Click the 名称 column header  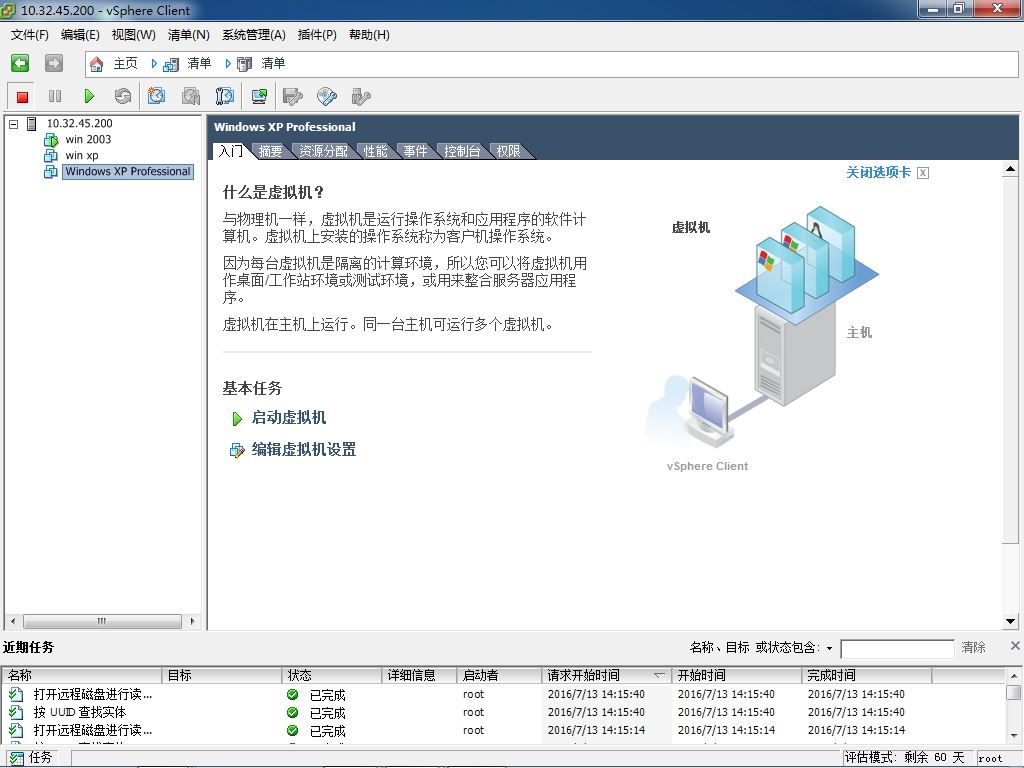(x=82, y=675)
